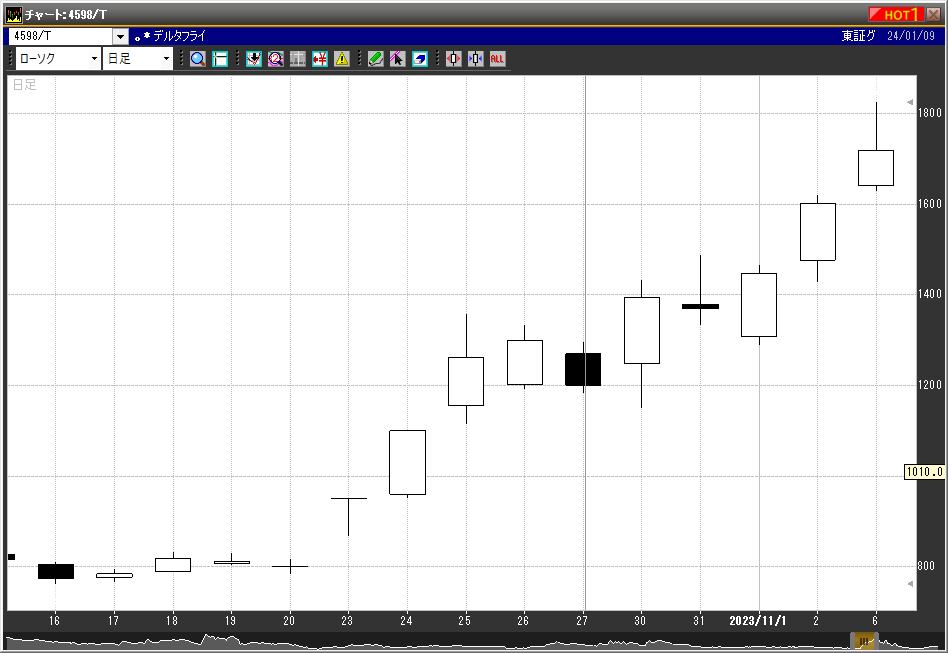Click the black candlestick on the 16th

(x=56, y=571)
